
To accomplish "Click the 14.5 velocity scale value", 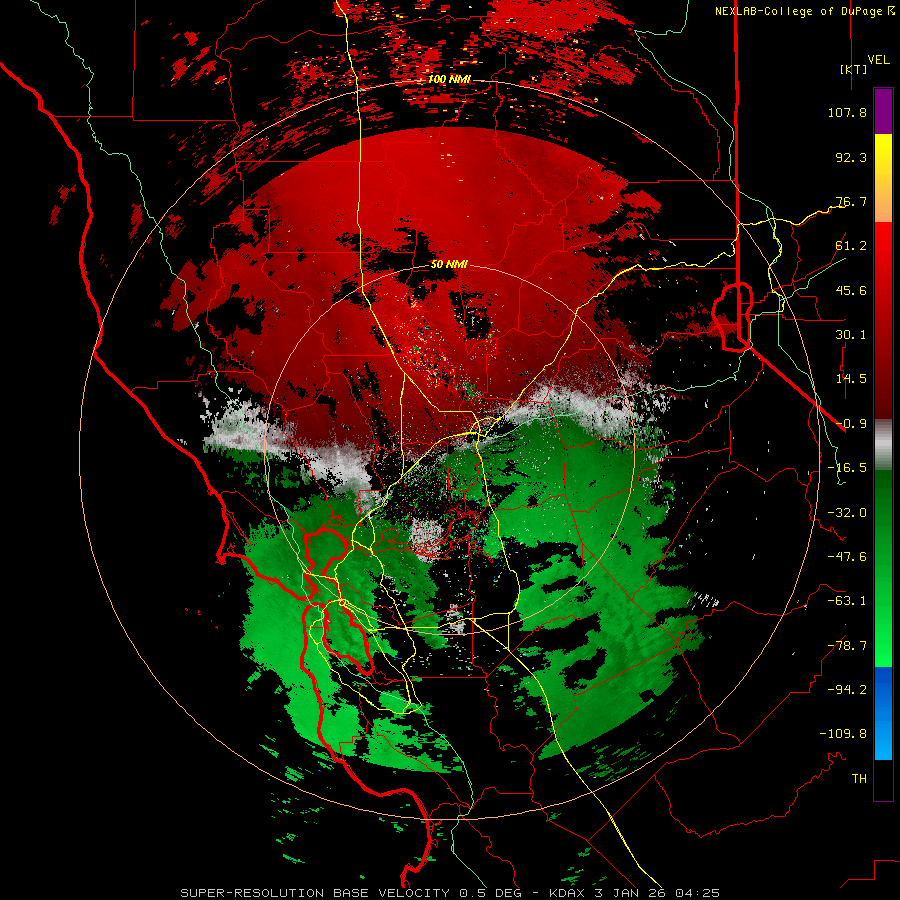I will (851, 379).
